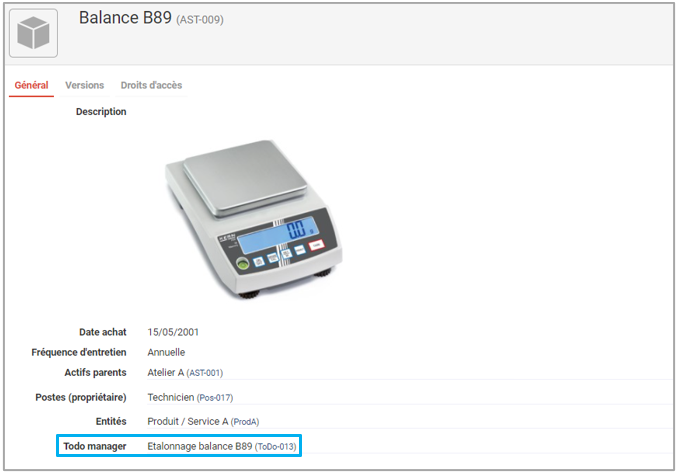Click the Description field label
The width and height of the screenshot is (676, 472).
[x=101, y=112]
